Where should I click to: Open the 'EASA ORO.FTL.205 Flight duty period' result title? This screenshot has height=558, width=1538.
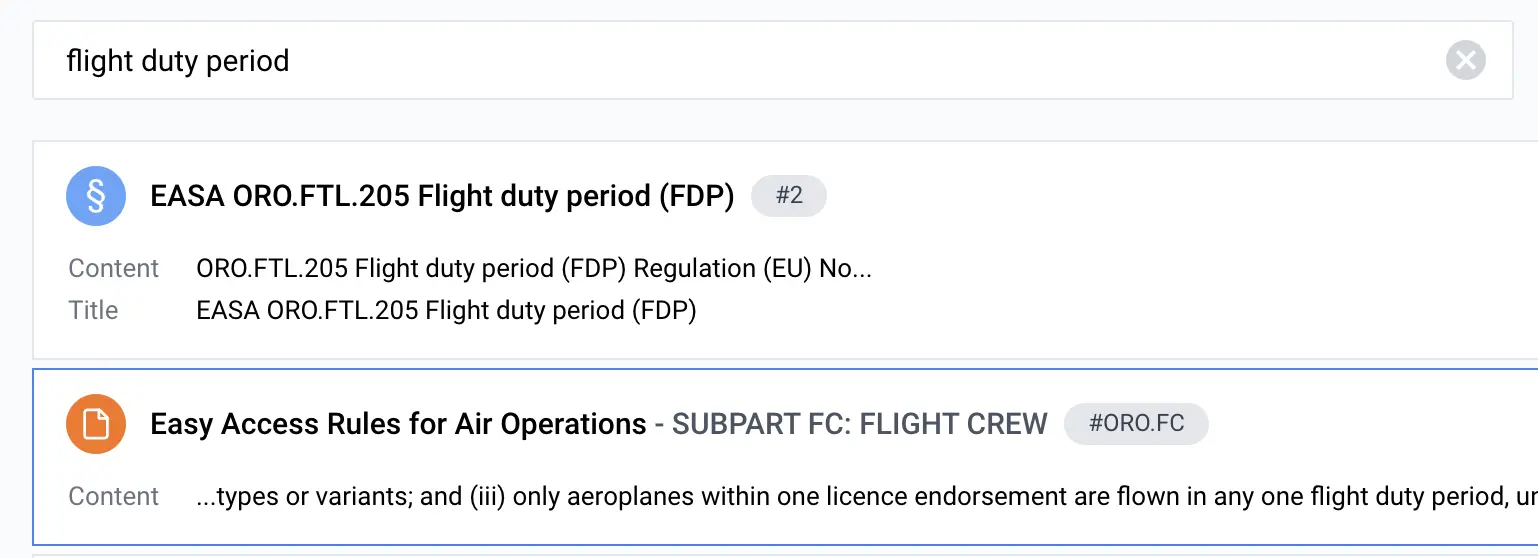point(442,196)
